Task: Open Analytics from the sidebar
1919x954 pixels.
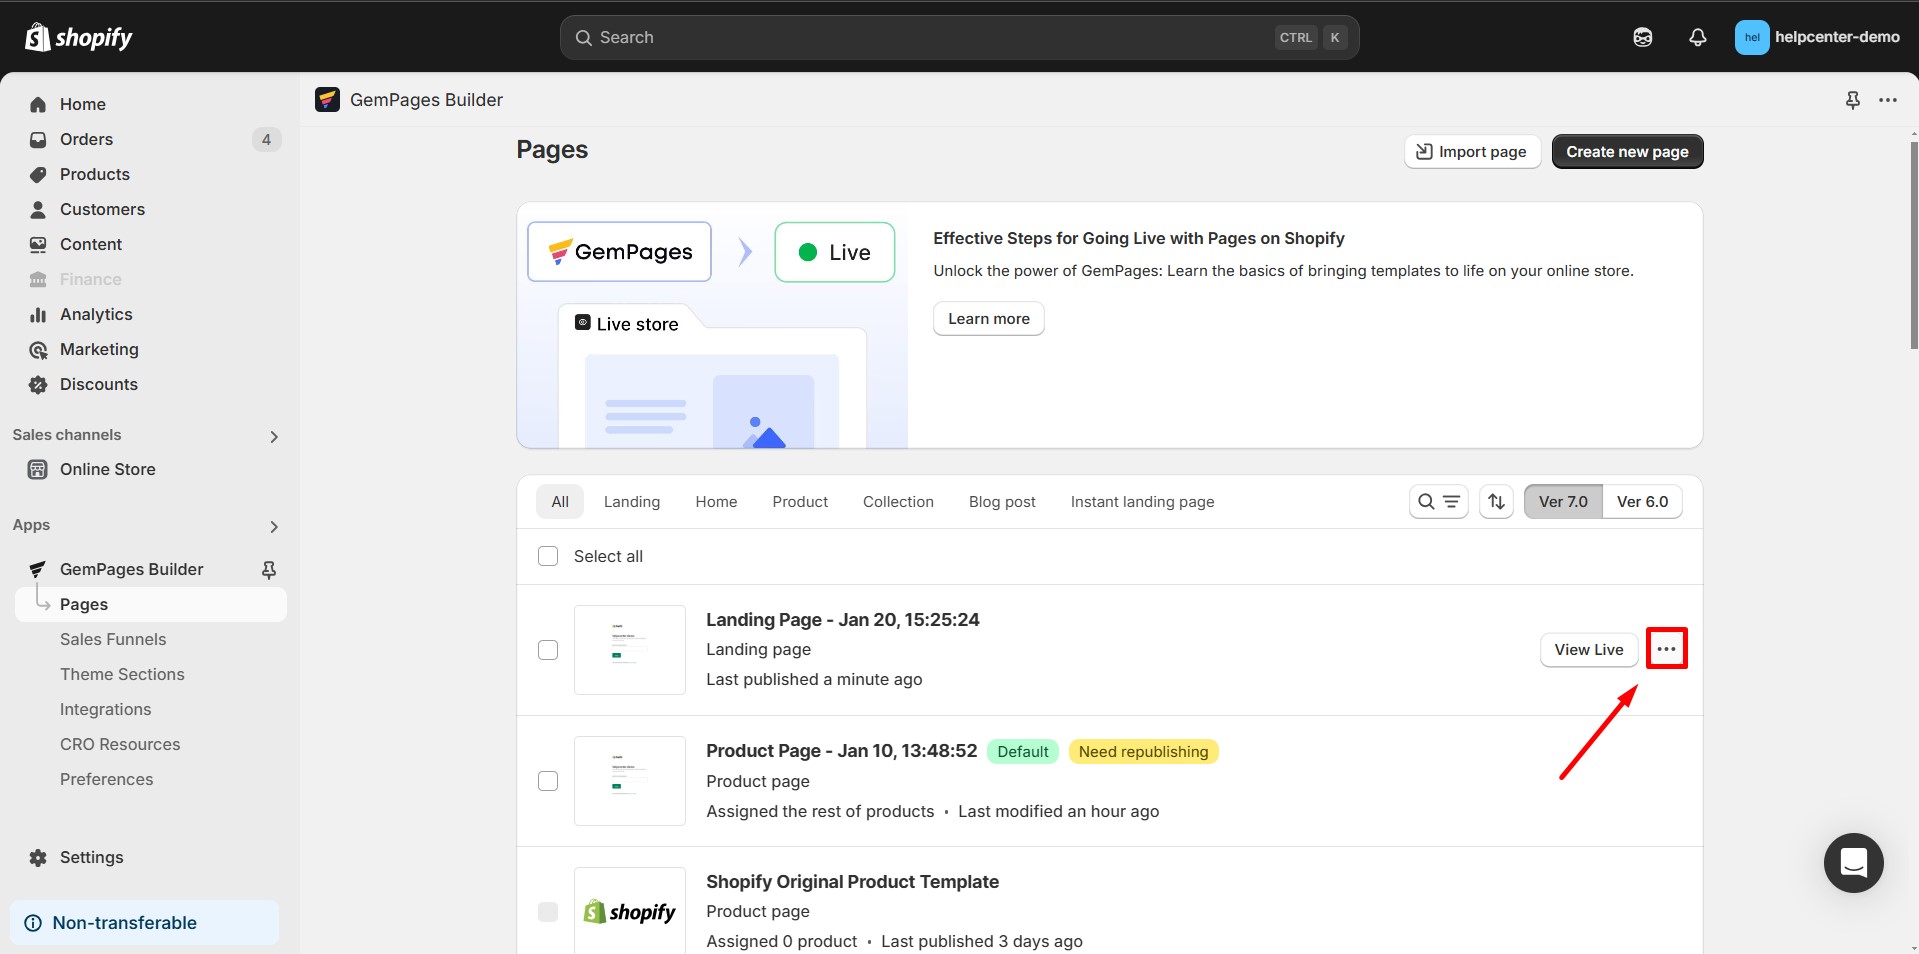Action: pyautogui.click(x=96, y=314)
